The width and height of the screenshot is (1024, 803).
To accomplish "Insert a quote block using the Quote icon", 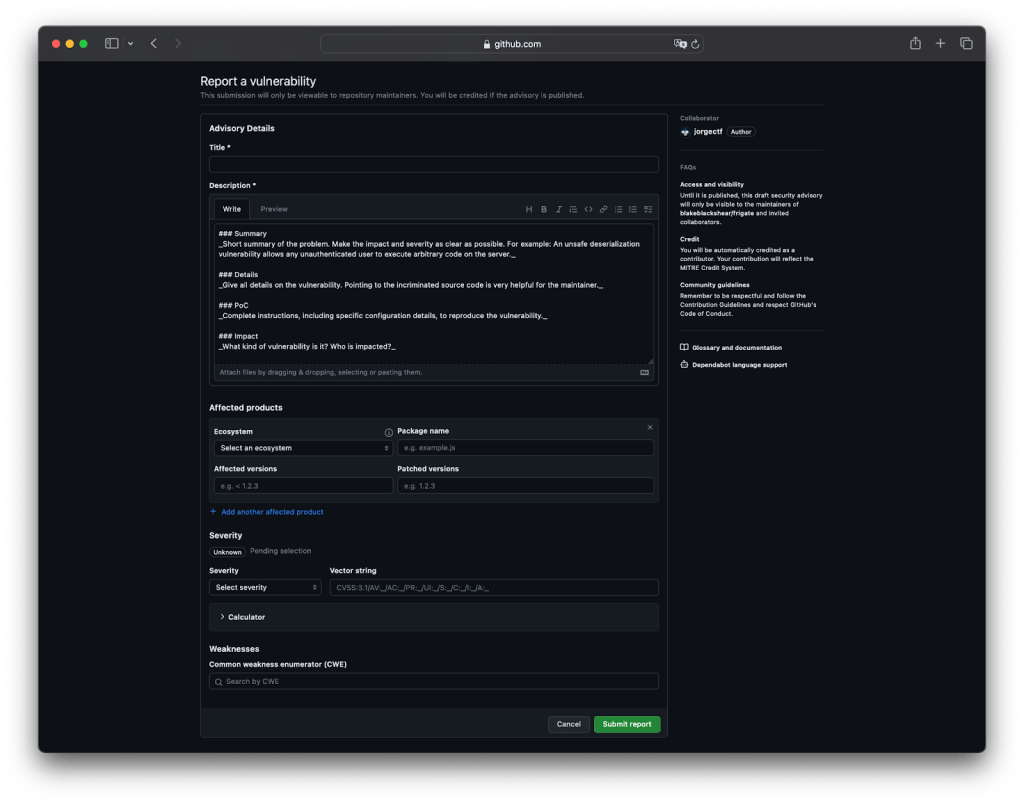I will pos(574,209).
